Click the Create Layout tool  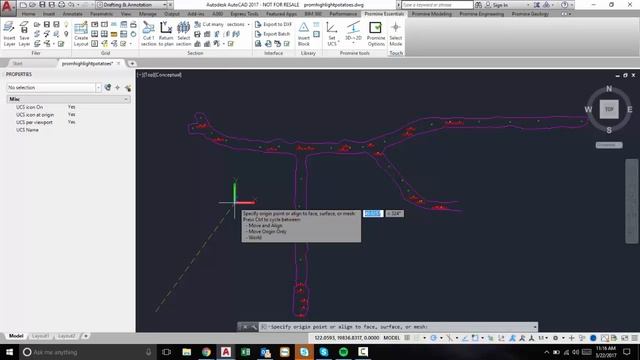[81, 33]
